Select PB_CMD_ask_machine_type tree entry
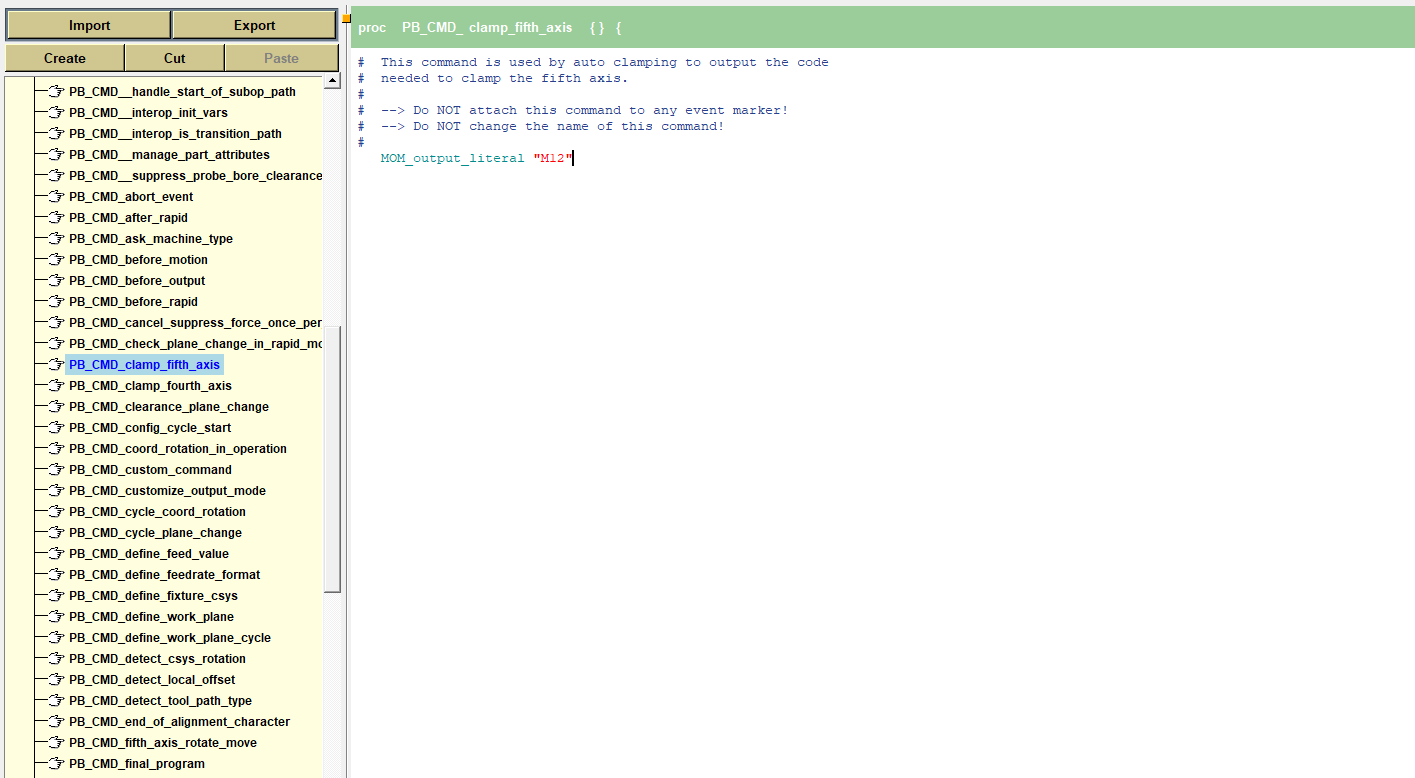Viewport: 1415px width, 778px height. click(x=150, y=239)
